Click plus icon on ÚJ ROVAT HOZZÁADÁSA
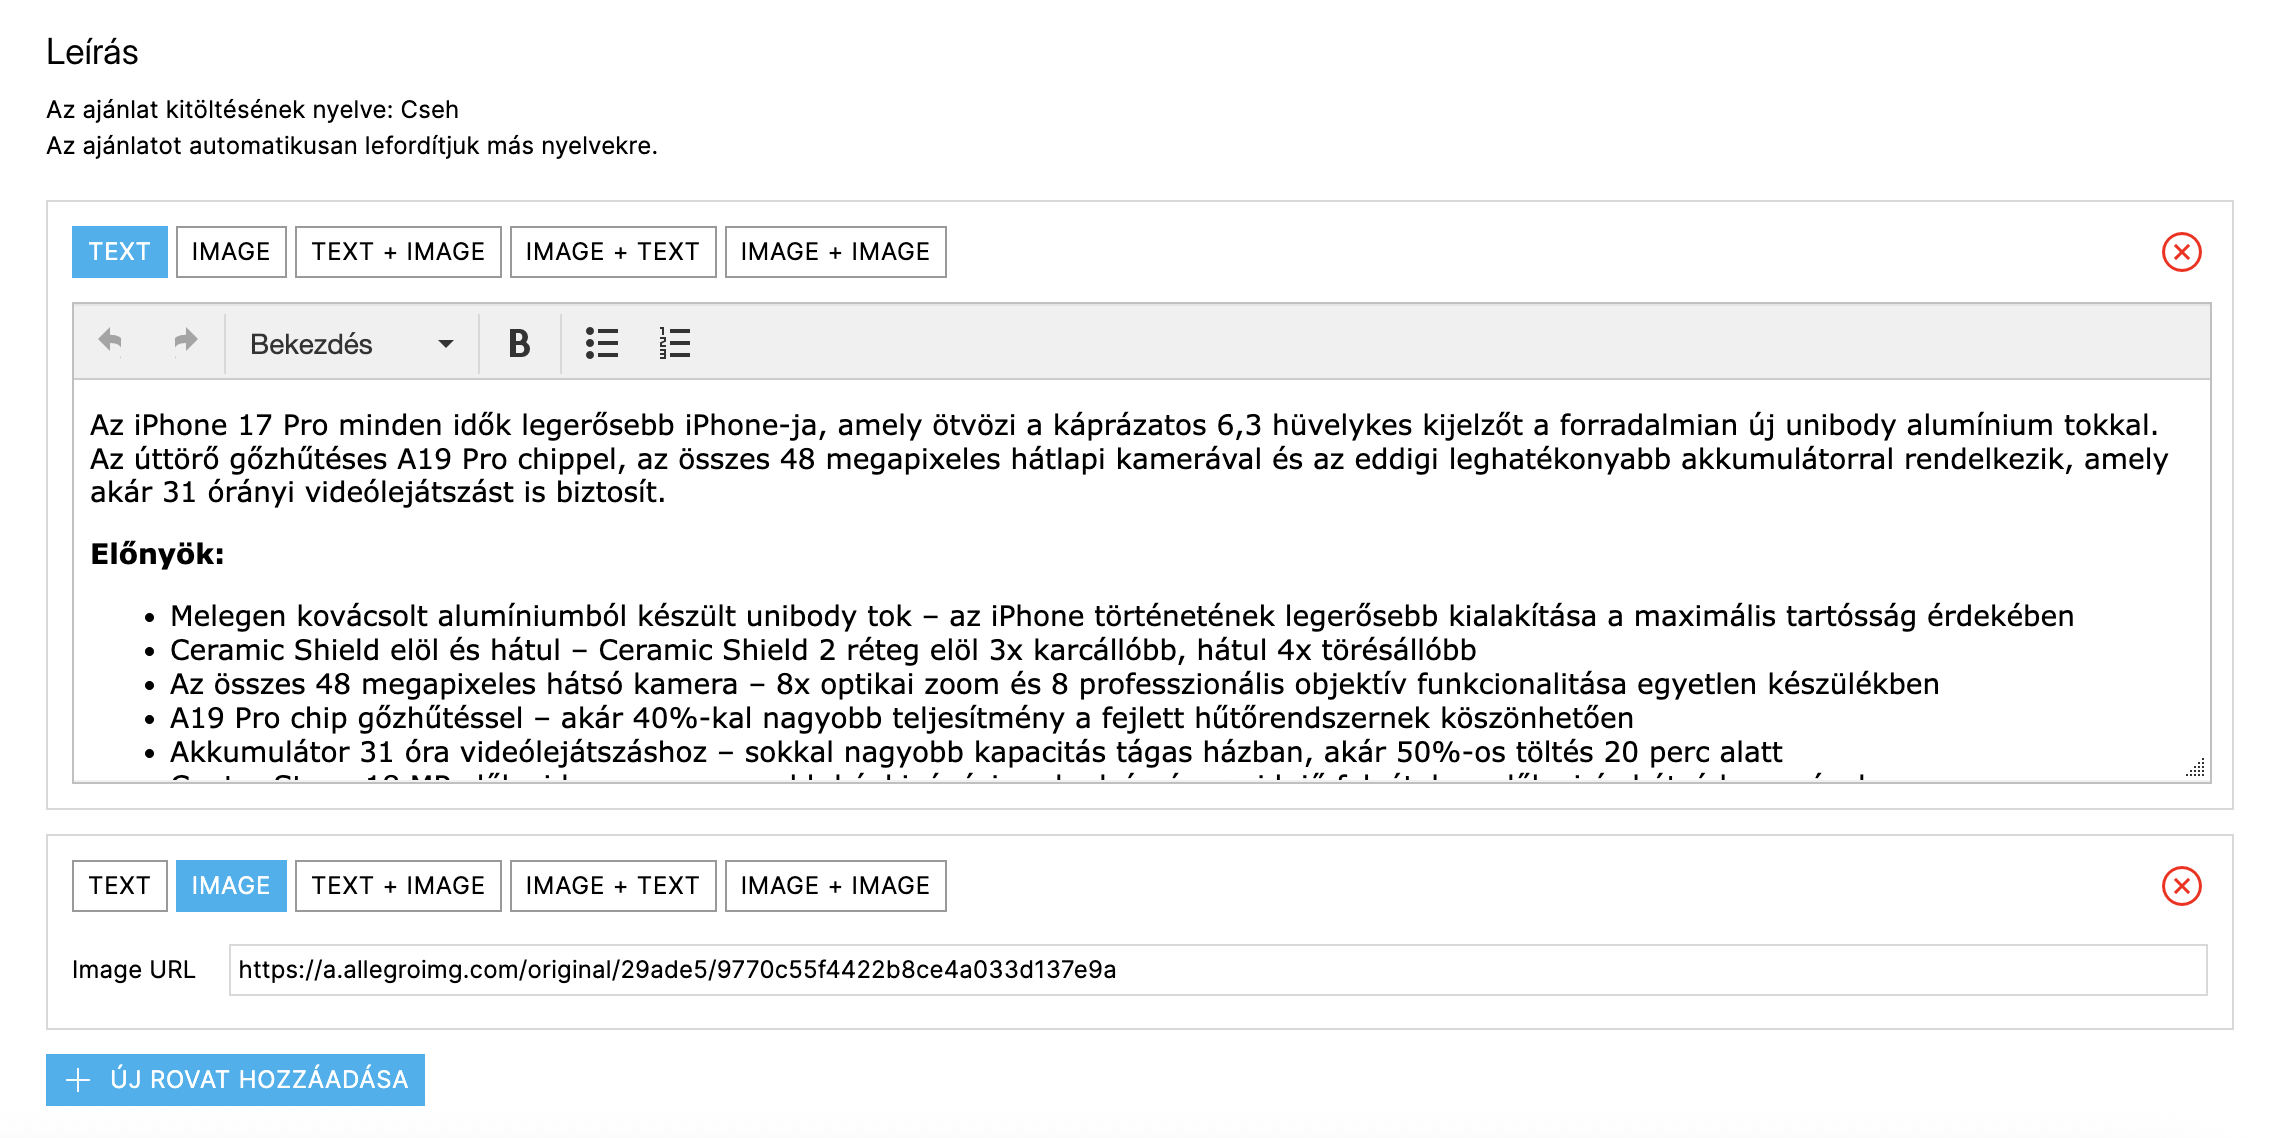Screen dimensions: 2274x1138 coord(78,1080)
